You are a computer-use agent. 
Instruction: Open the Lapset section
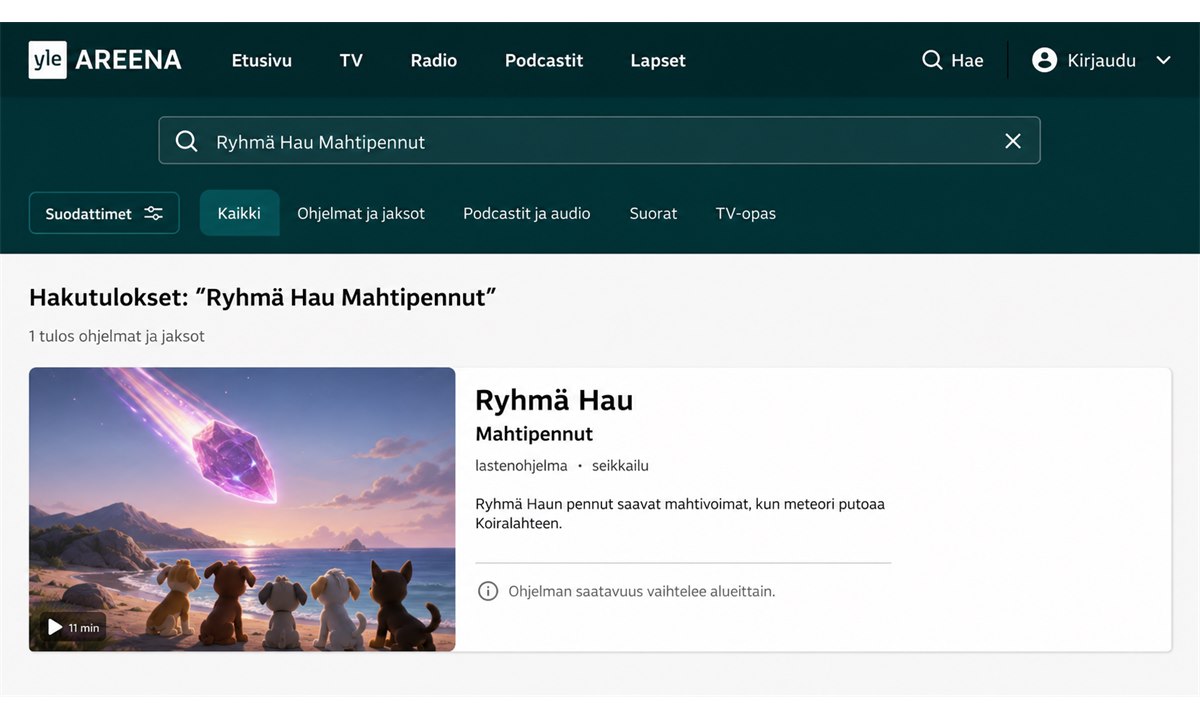pos(658,60)
